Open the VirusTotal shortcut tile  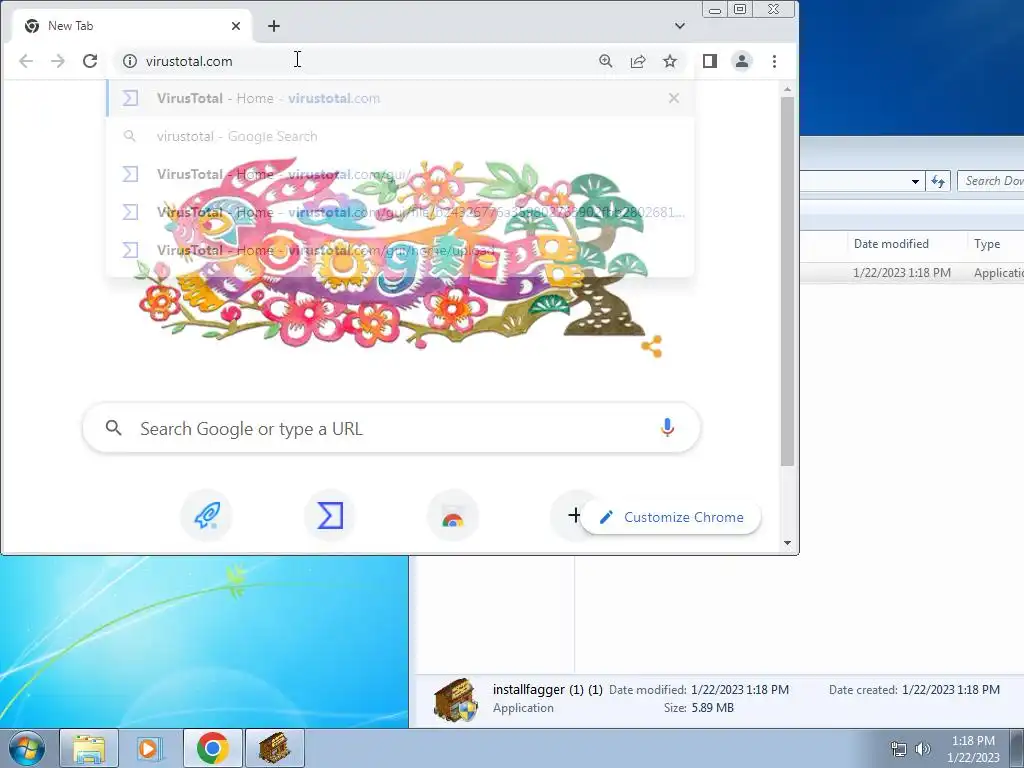(330, 516)
